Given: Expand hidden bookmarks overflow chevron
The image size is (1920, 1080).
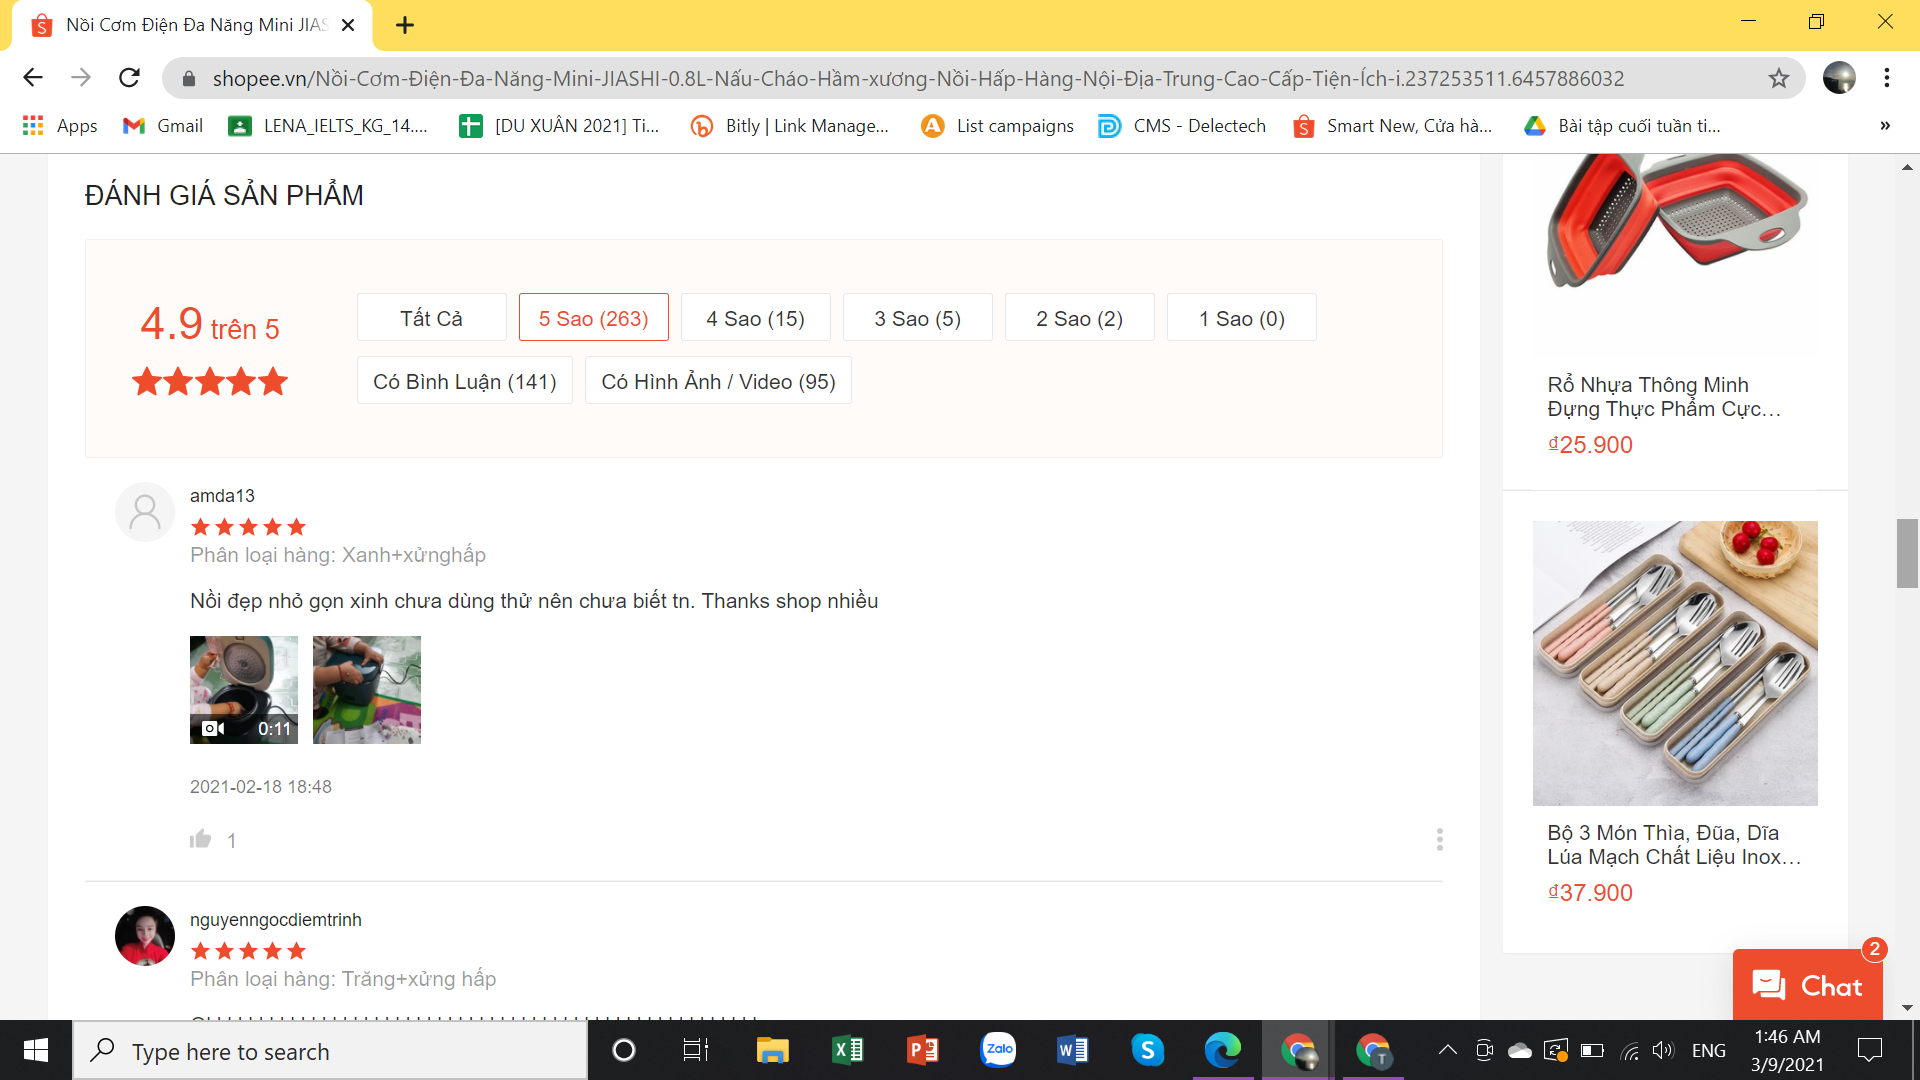Looking at the screenshot, I should [x=1884, y=126].
